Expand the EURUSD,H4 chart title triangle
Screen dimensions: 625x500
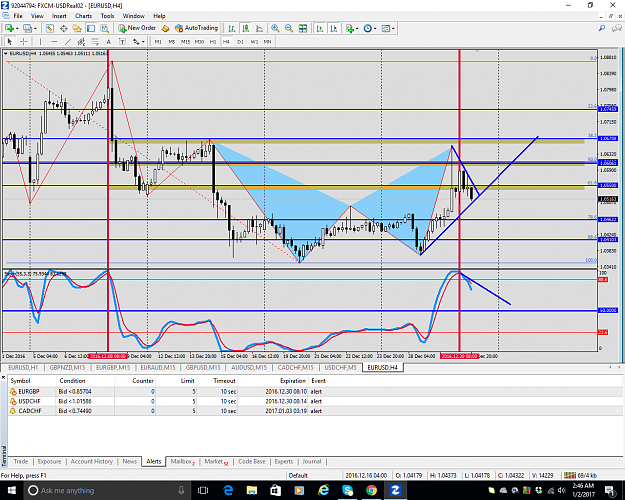[6, 53]
